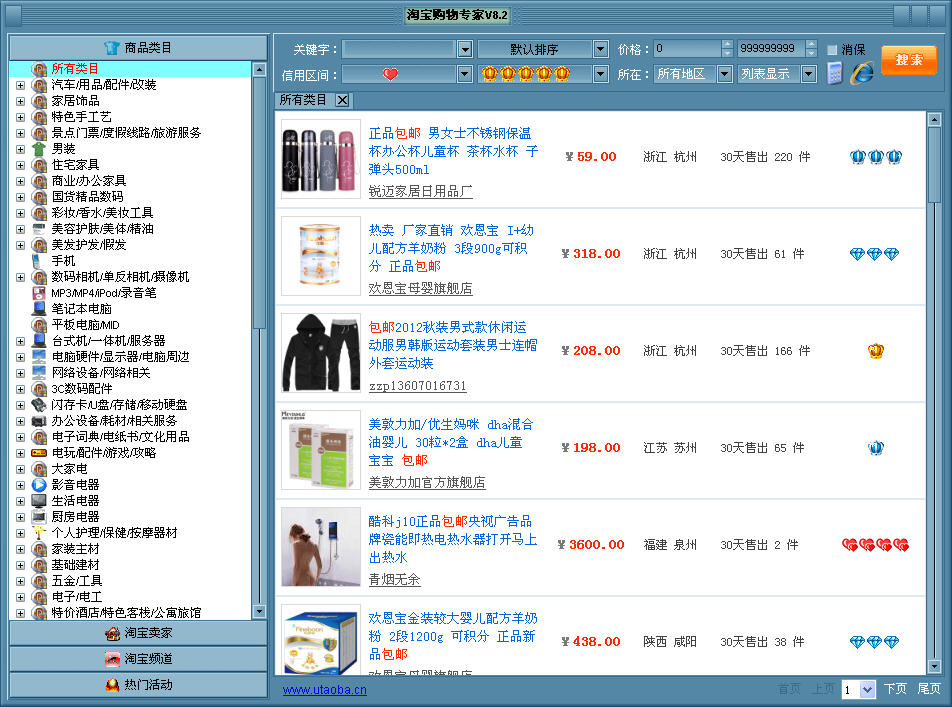Increase the maximum price spinner
Image resolution: width=952 pixels, height=707 pixels.
coord(811,44)
